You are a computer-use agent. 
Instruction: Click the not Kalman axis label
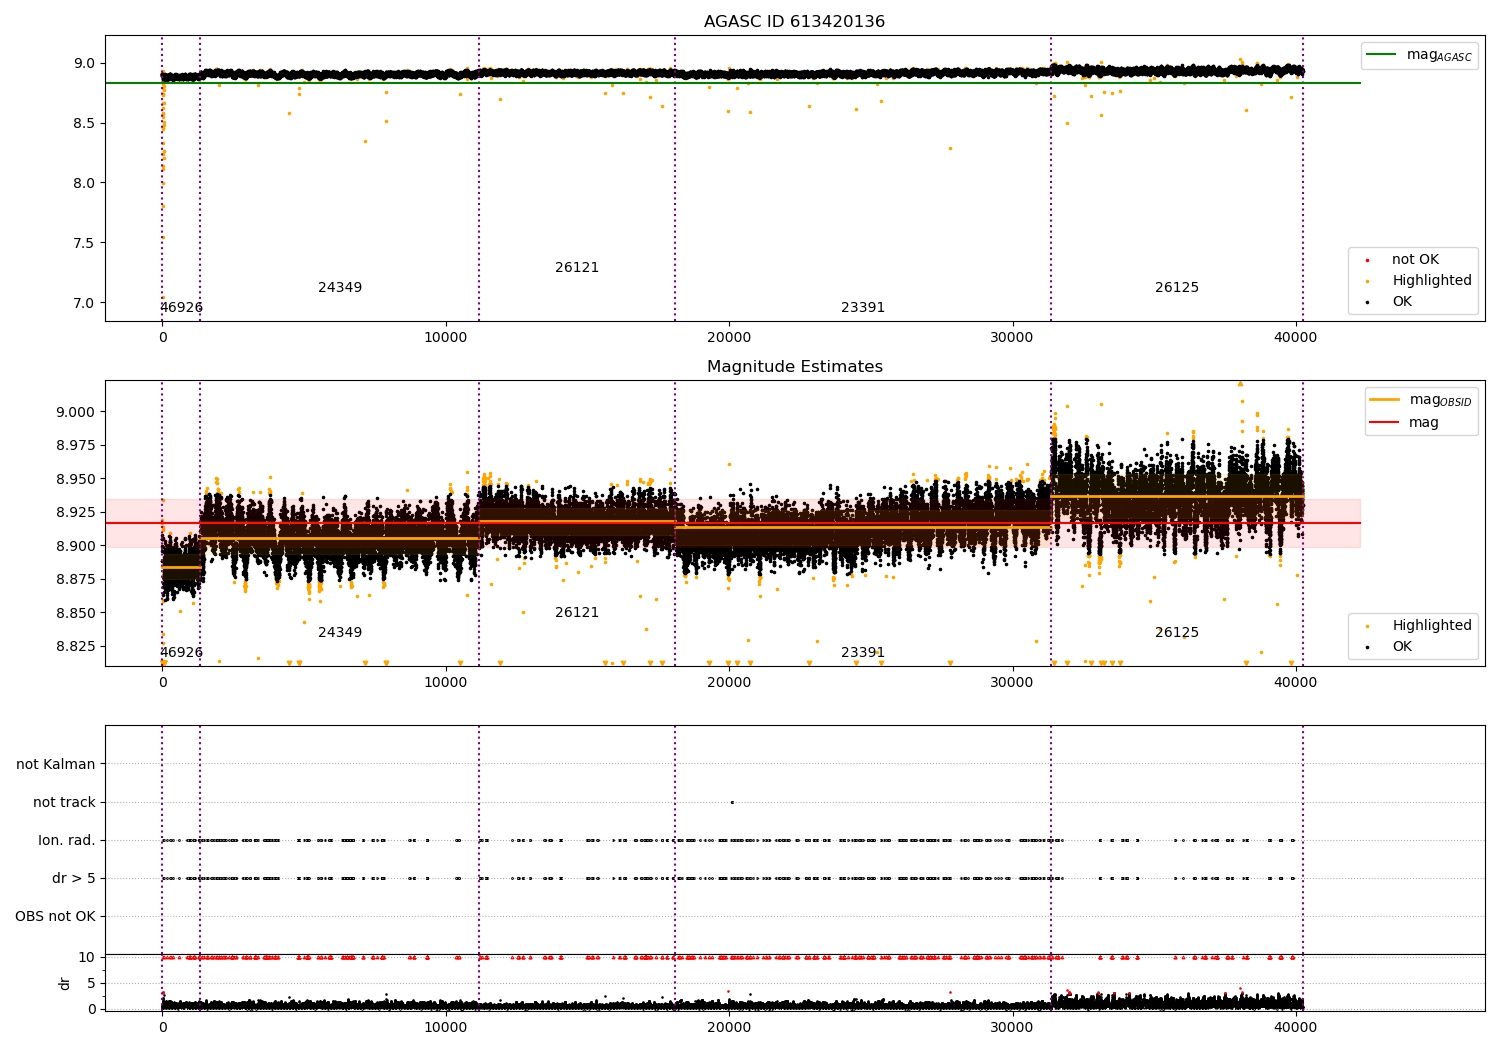pyautogui.click(x=56, y=765)
